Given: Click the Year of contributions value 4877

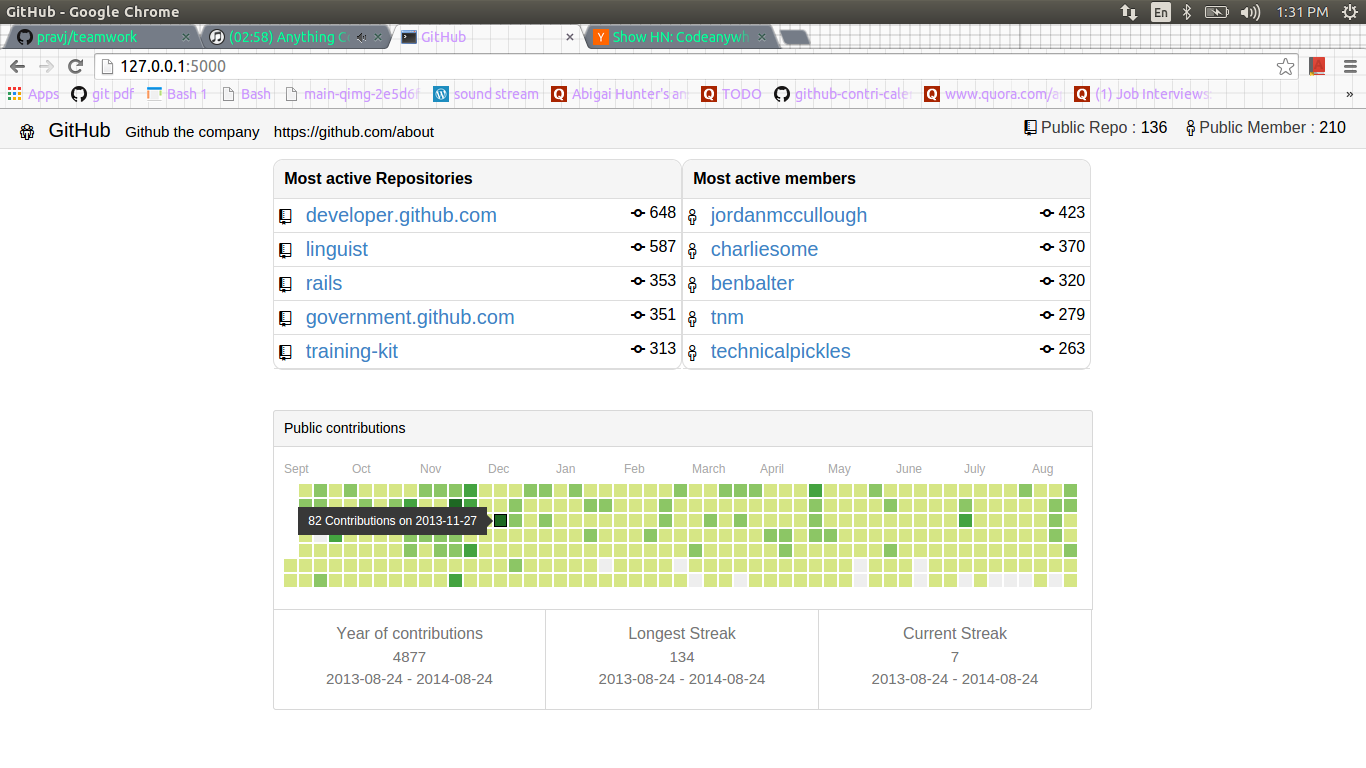Looking at the screenshot, I should tap(409, 657).
